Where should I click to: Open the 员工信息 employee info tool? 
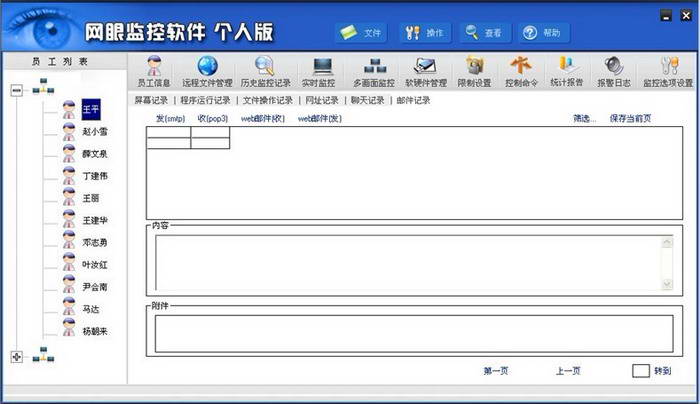coord(154,71)
